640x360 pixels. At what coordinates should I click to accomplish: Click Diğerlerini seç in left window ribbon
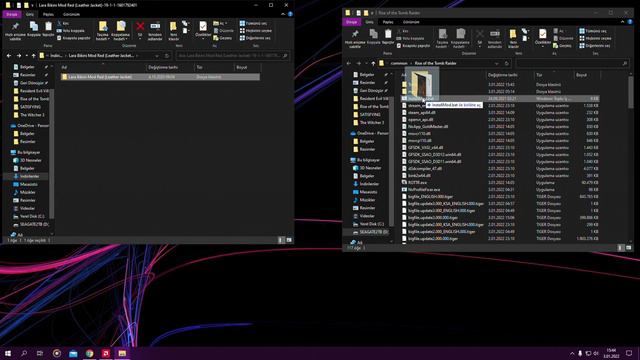point(255,38)
